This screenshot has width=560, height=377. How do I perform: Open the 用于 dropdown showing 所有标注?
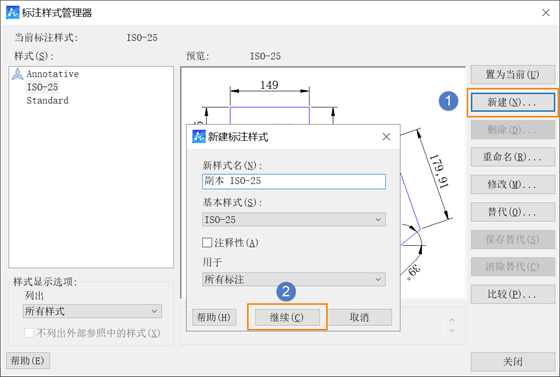[294, 279]
